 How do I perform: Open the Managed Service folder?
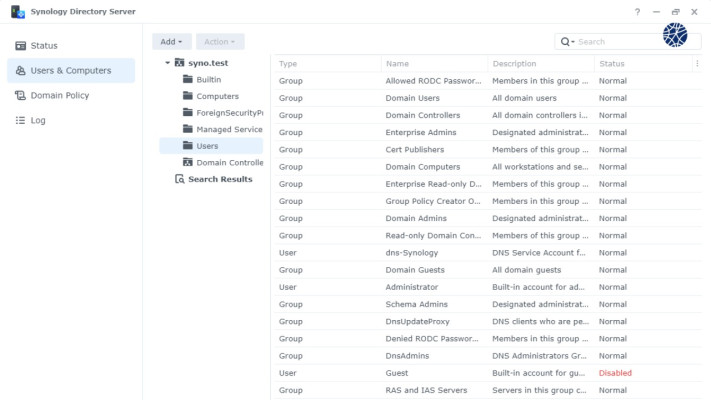tap(229, 130)
